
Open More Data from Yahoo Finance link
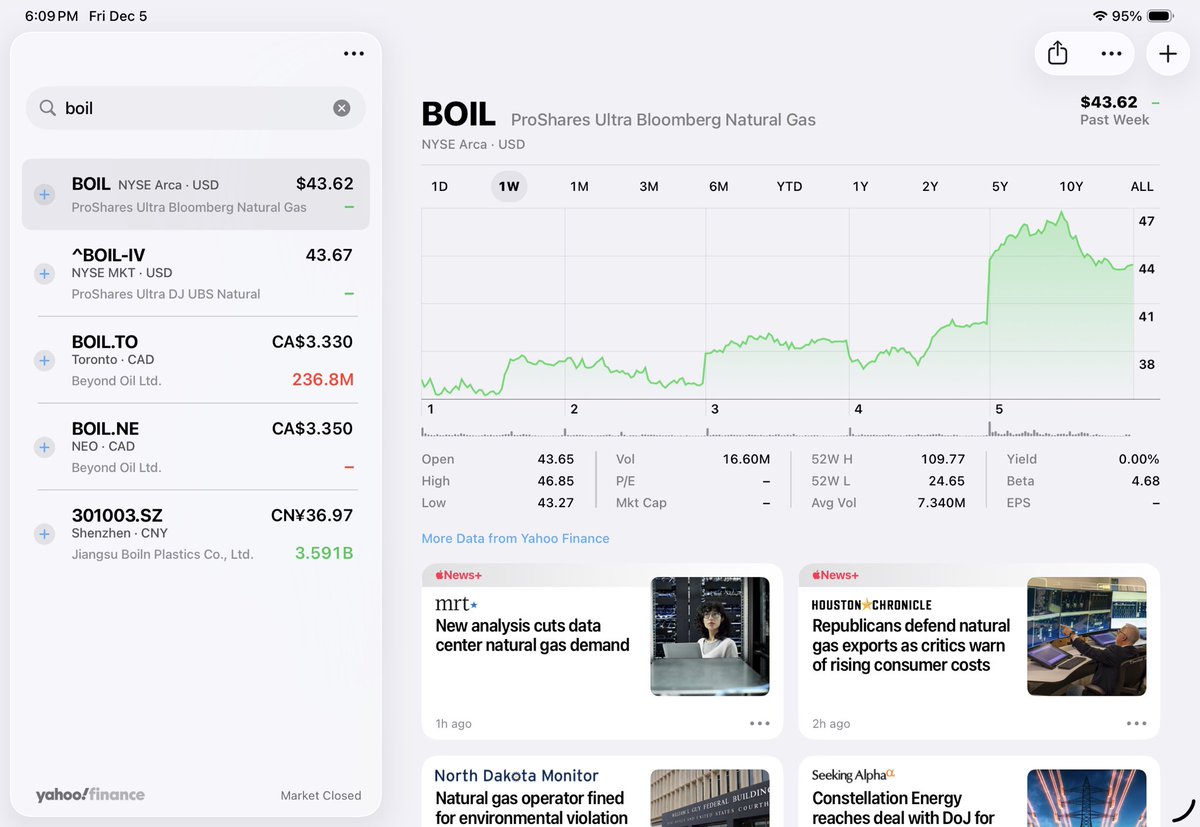click(515, 538)
